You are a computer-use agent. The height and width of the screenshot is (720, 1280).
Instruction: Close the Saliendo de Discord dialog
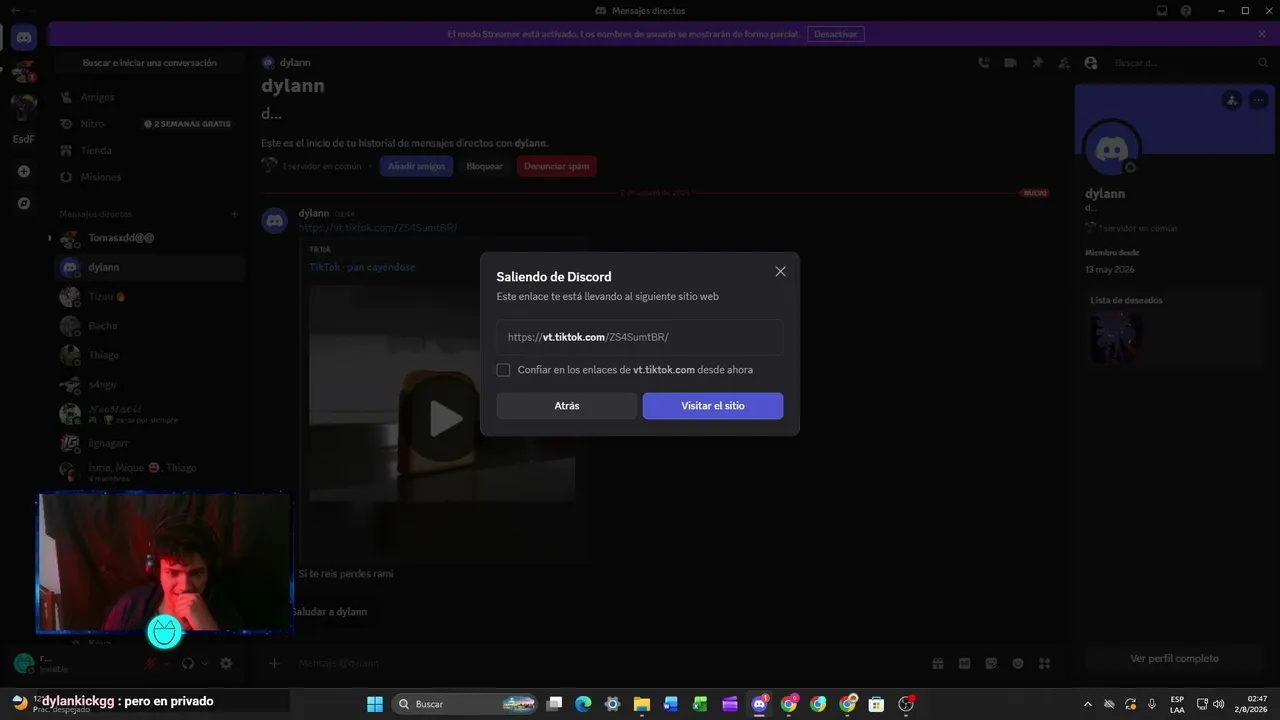pyautogui.click(x=780, y=271)
